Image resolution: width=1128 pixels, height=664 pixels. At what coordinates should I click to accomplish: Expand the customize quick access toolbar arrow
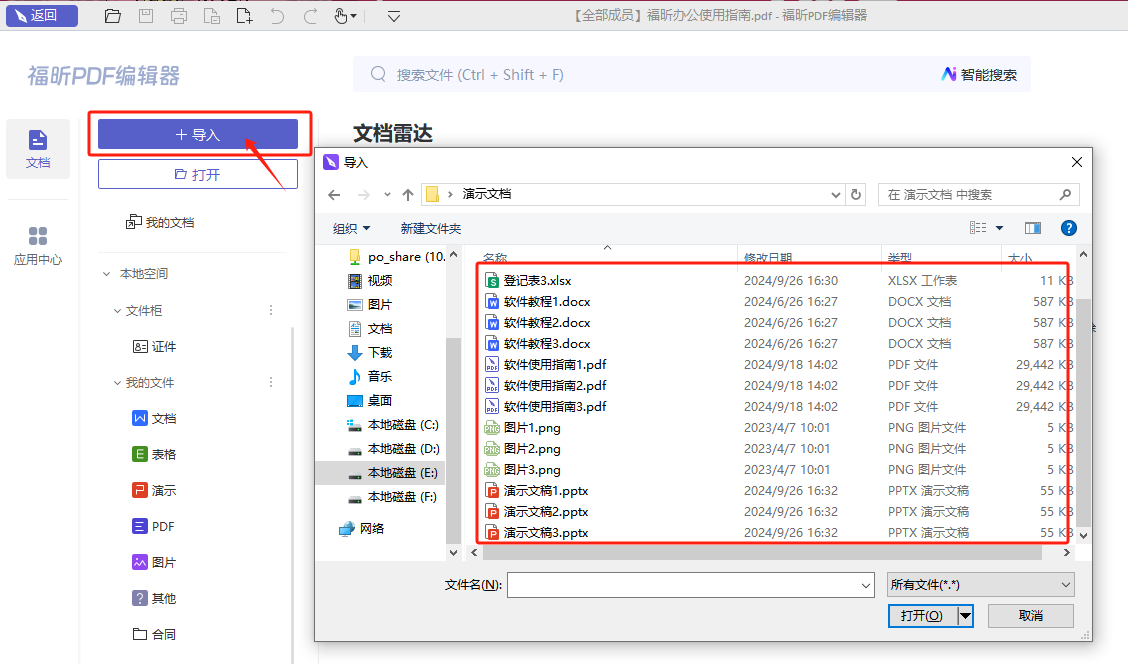tap(394, 16)
